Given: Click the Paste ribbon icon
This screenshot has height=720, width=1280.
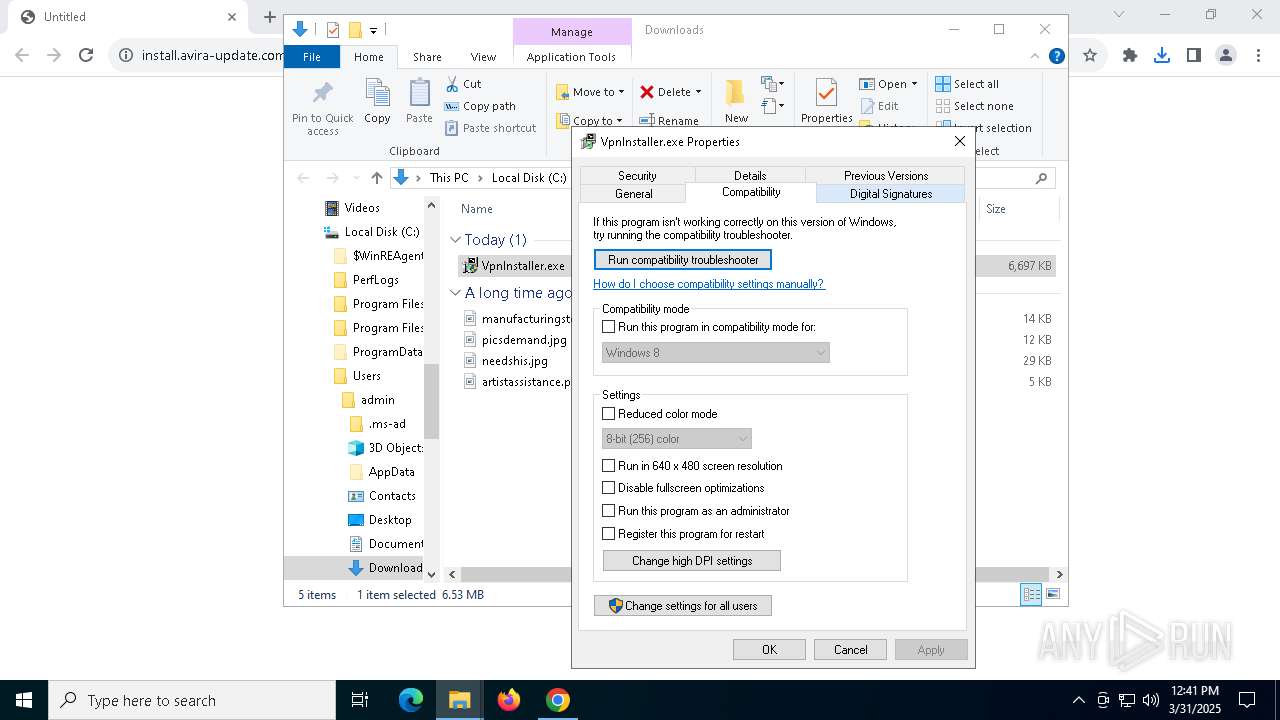Looking at the screenshot, I should point(419,93).
